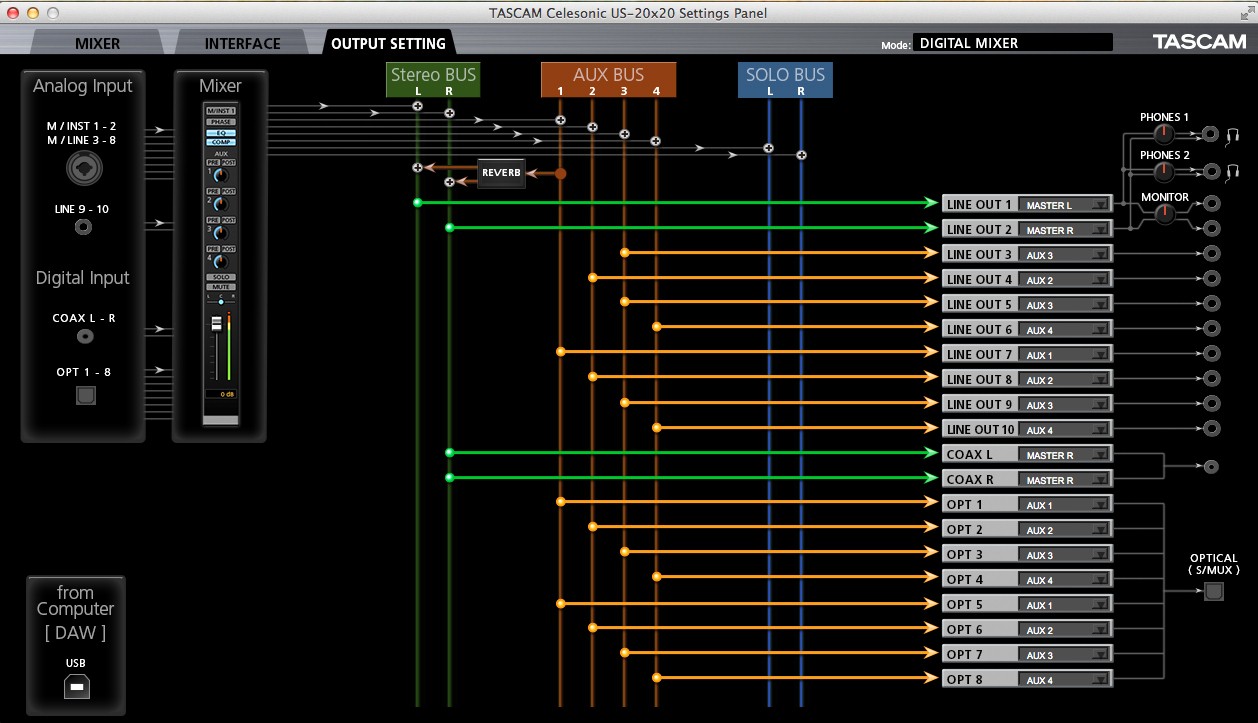Screen dimensions: 1258x723
Task: Set AUX 1 send to PRE
Action: click(213, 162)
